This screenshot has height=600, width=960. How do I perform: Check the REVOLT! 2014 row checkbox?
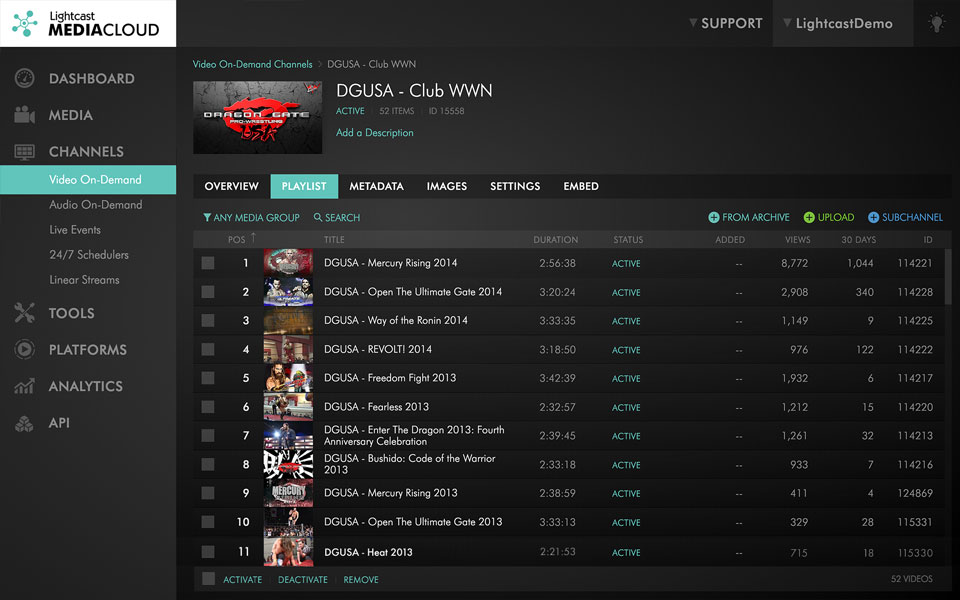(x=208, y=349)
